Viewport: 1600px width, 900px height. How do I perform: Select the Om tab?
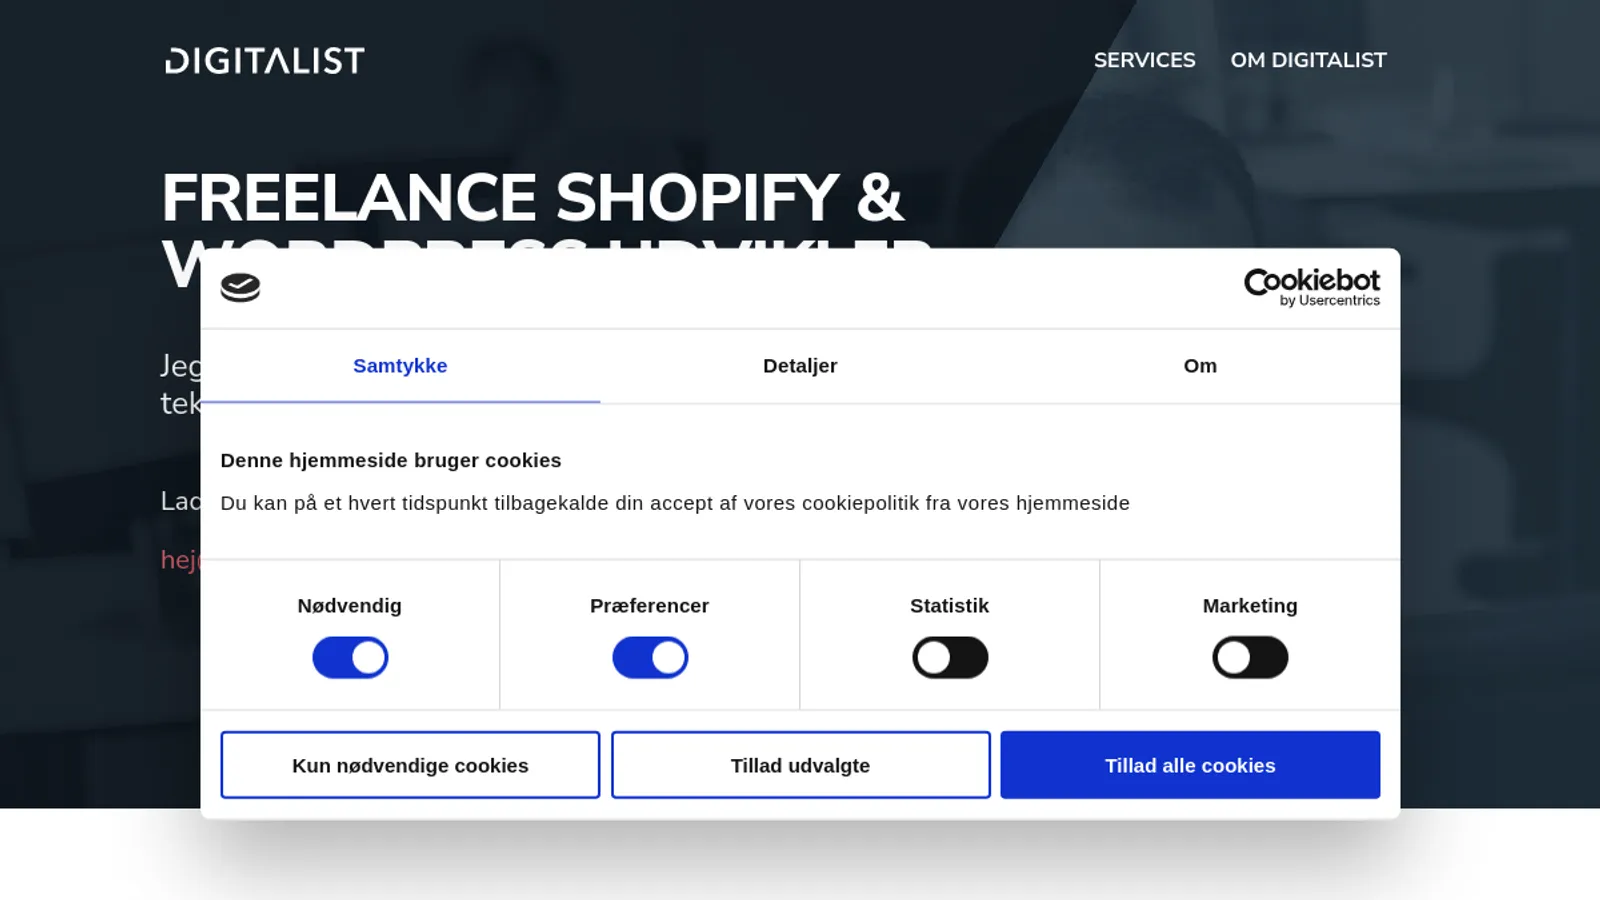pyautogui.click(x=1200, y=366)
